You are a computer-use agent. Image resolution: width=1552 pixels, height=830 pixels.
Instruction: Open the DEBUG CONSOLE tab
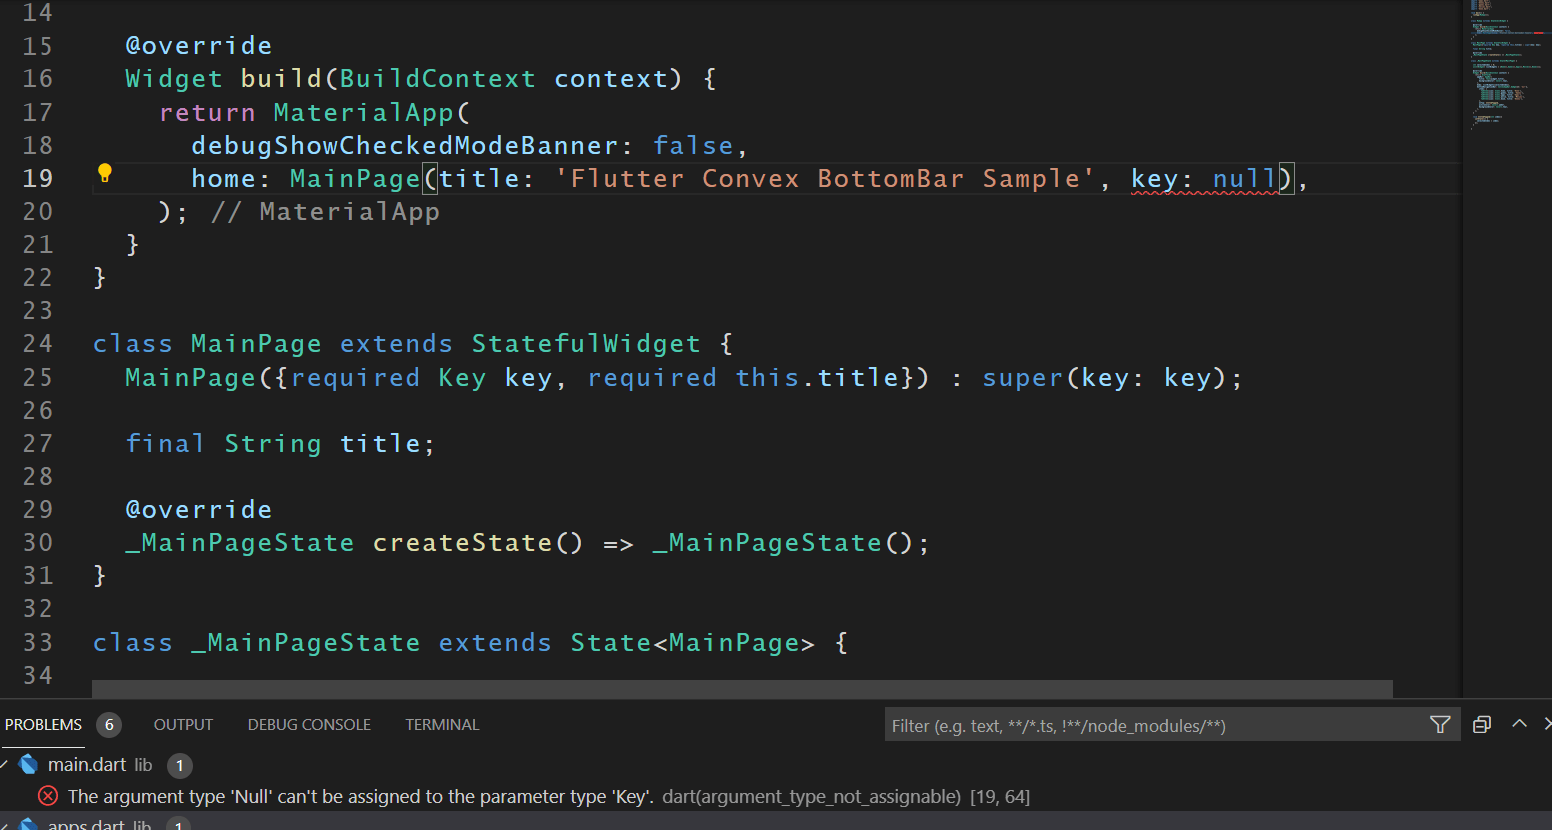(x=308, y=724)
